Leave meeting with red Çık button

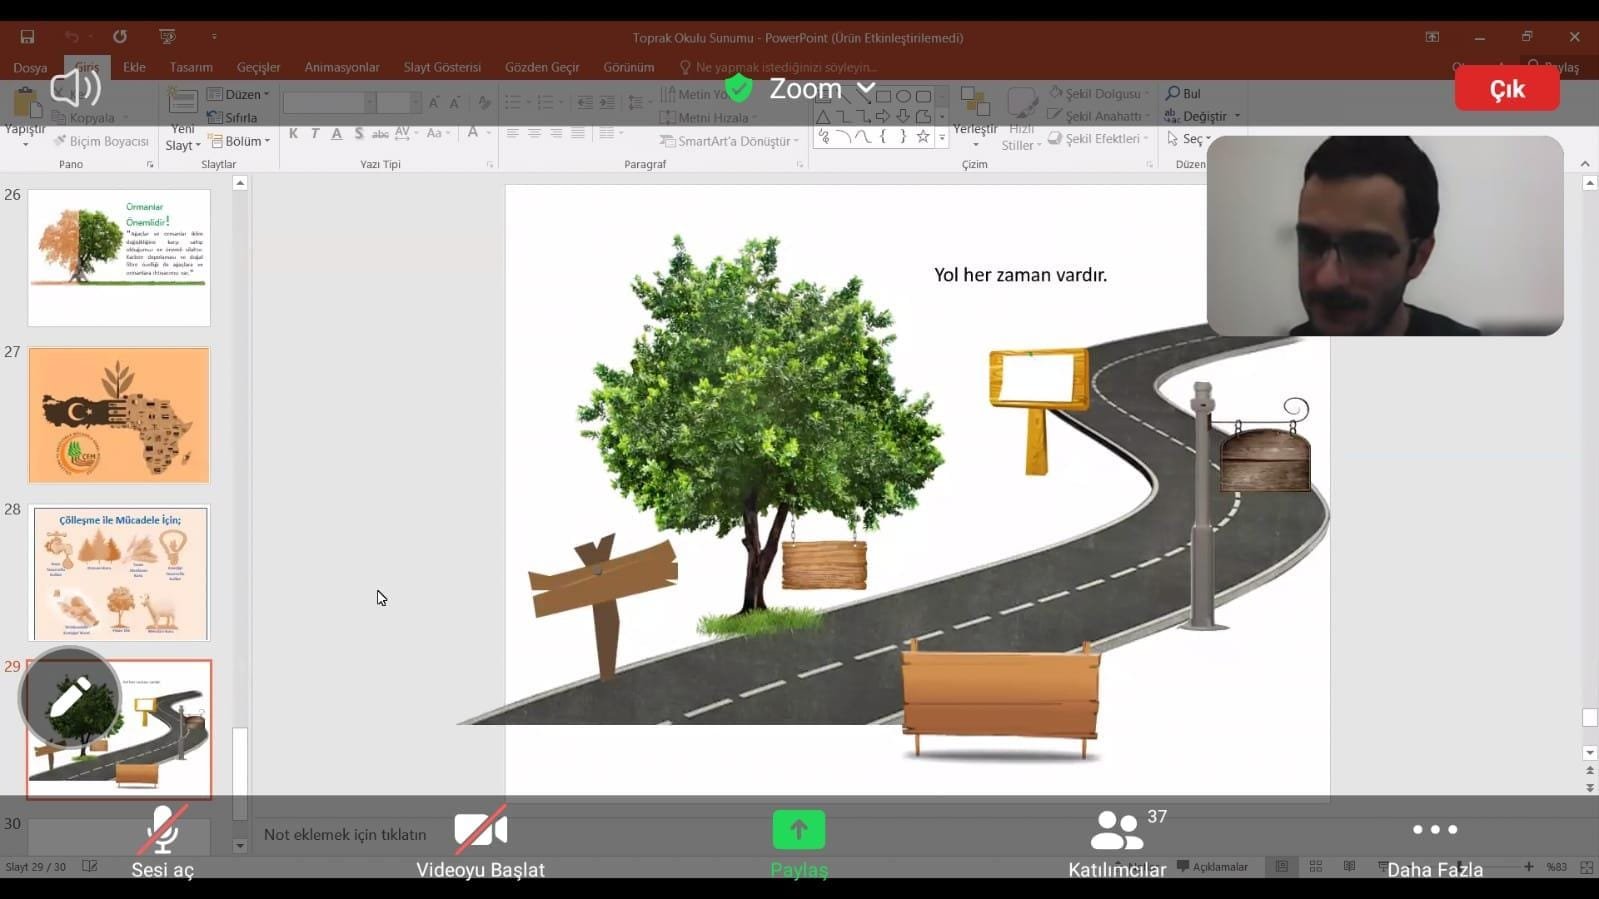point(1507,89)
